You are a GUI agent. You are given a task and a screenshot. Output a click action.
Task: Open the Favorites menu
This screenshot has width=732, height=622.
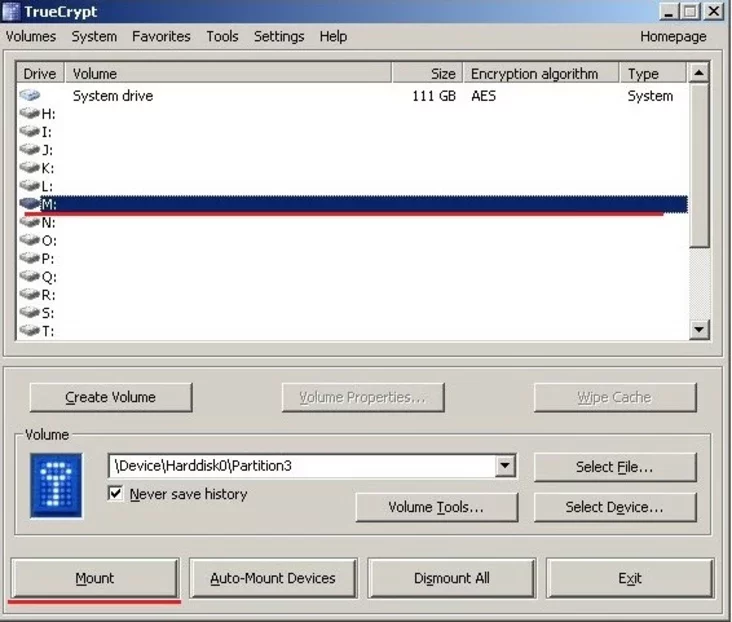[x=161, y=36]
